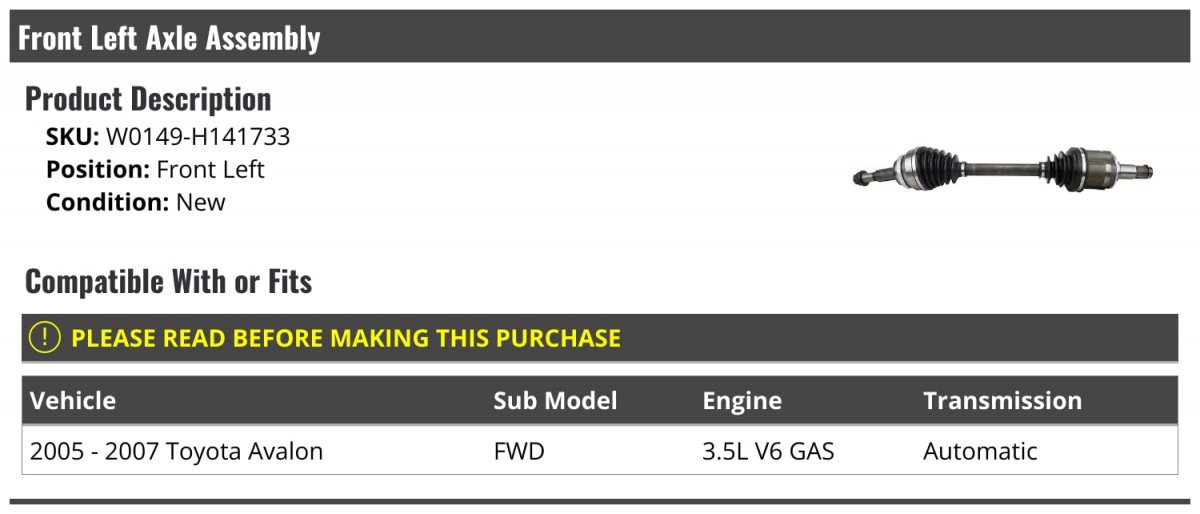1200x514 pixels.
Task: Click the Position label
Action: point(98,169)
